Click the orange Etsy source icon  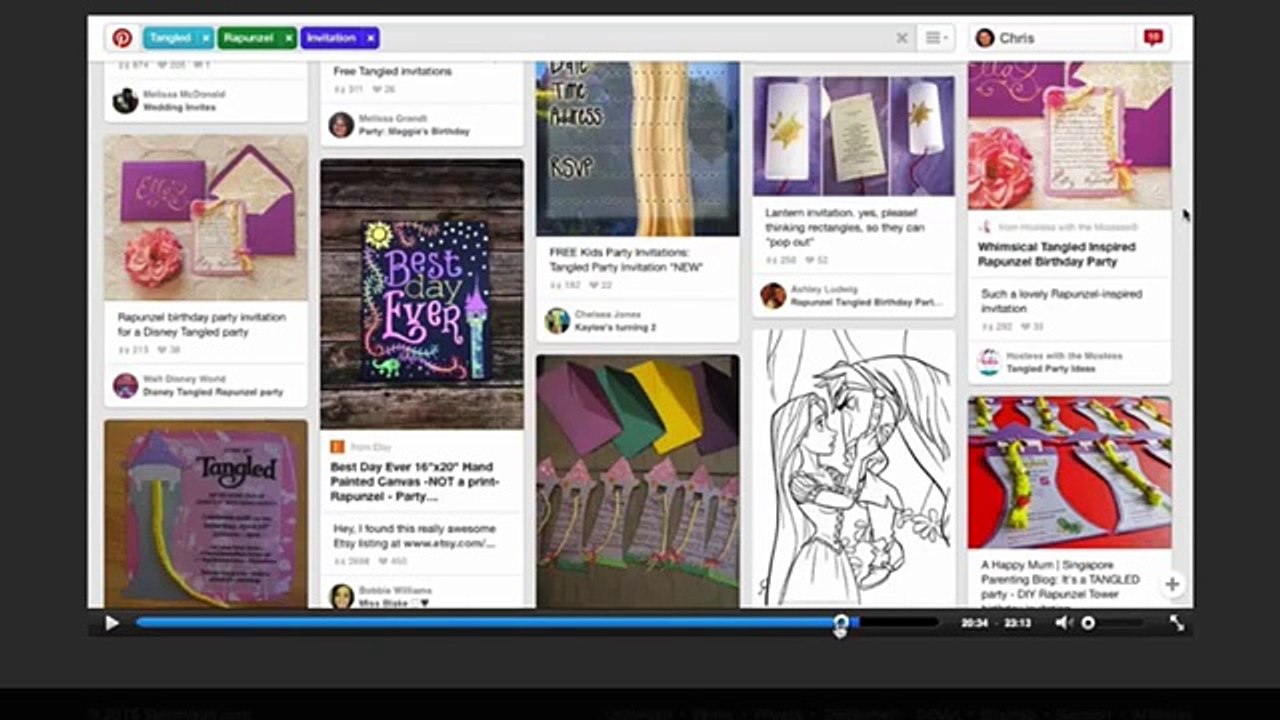click(338, 447)
